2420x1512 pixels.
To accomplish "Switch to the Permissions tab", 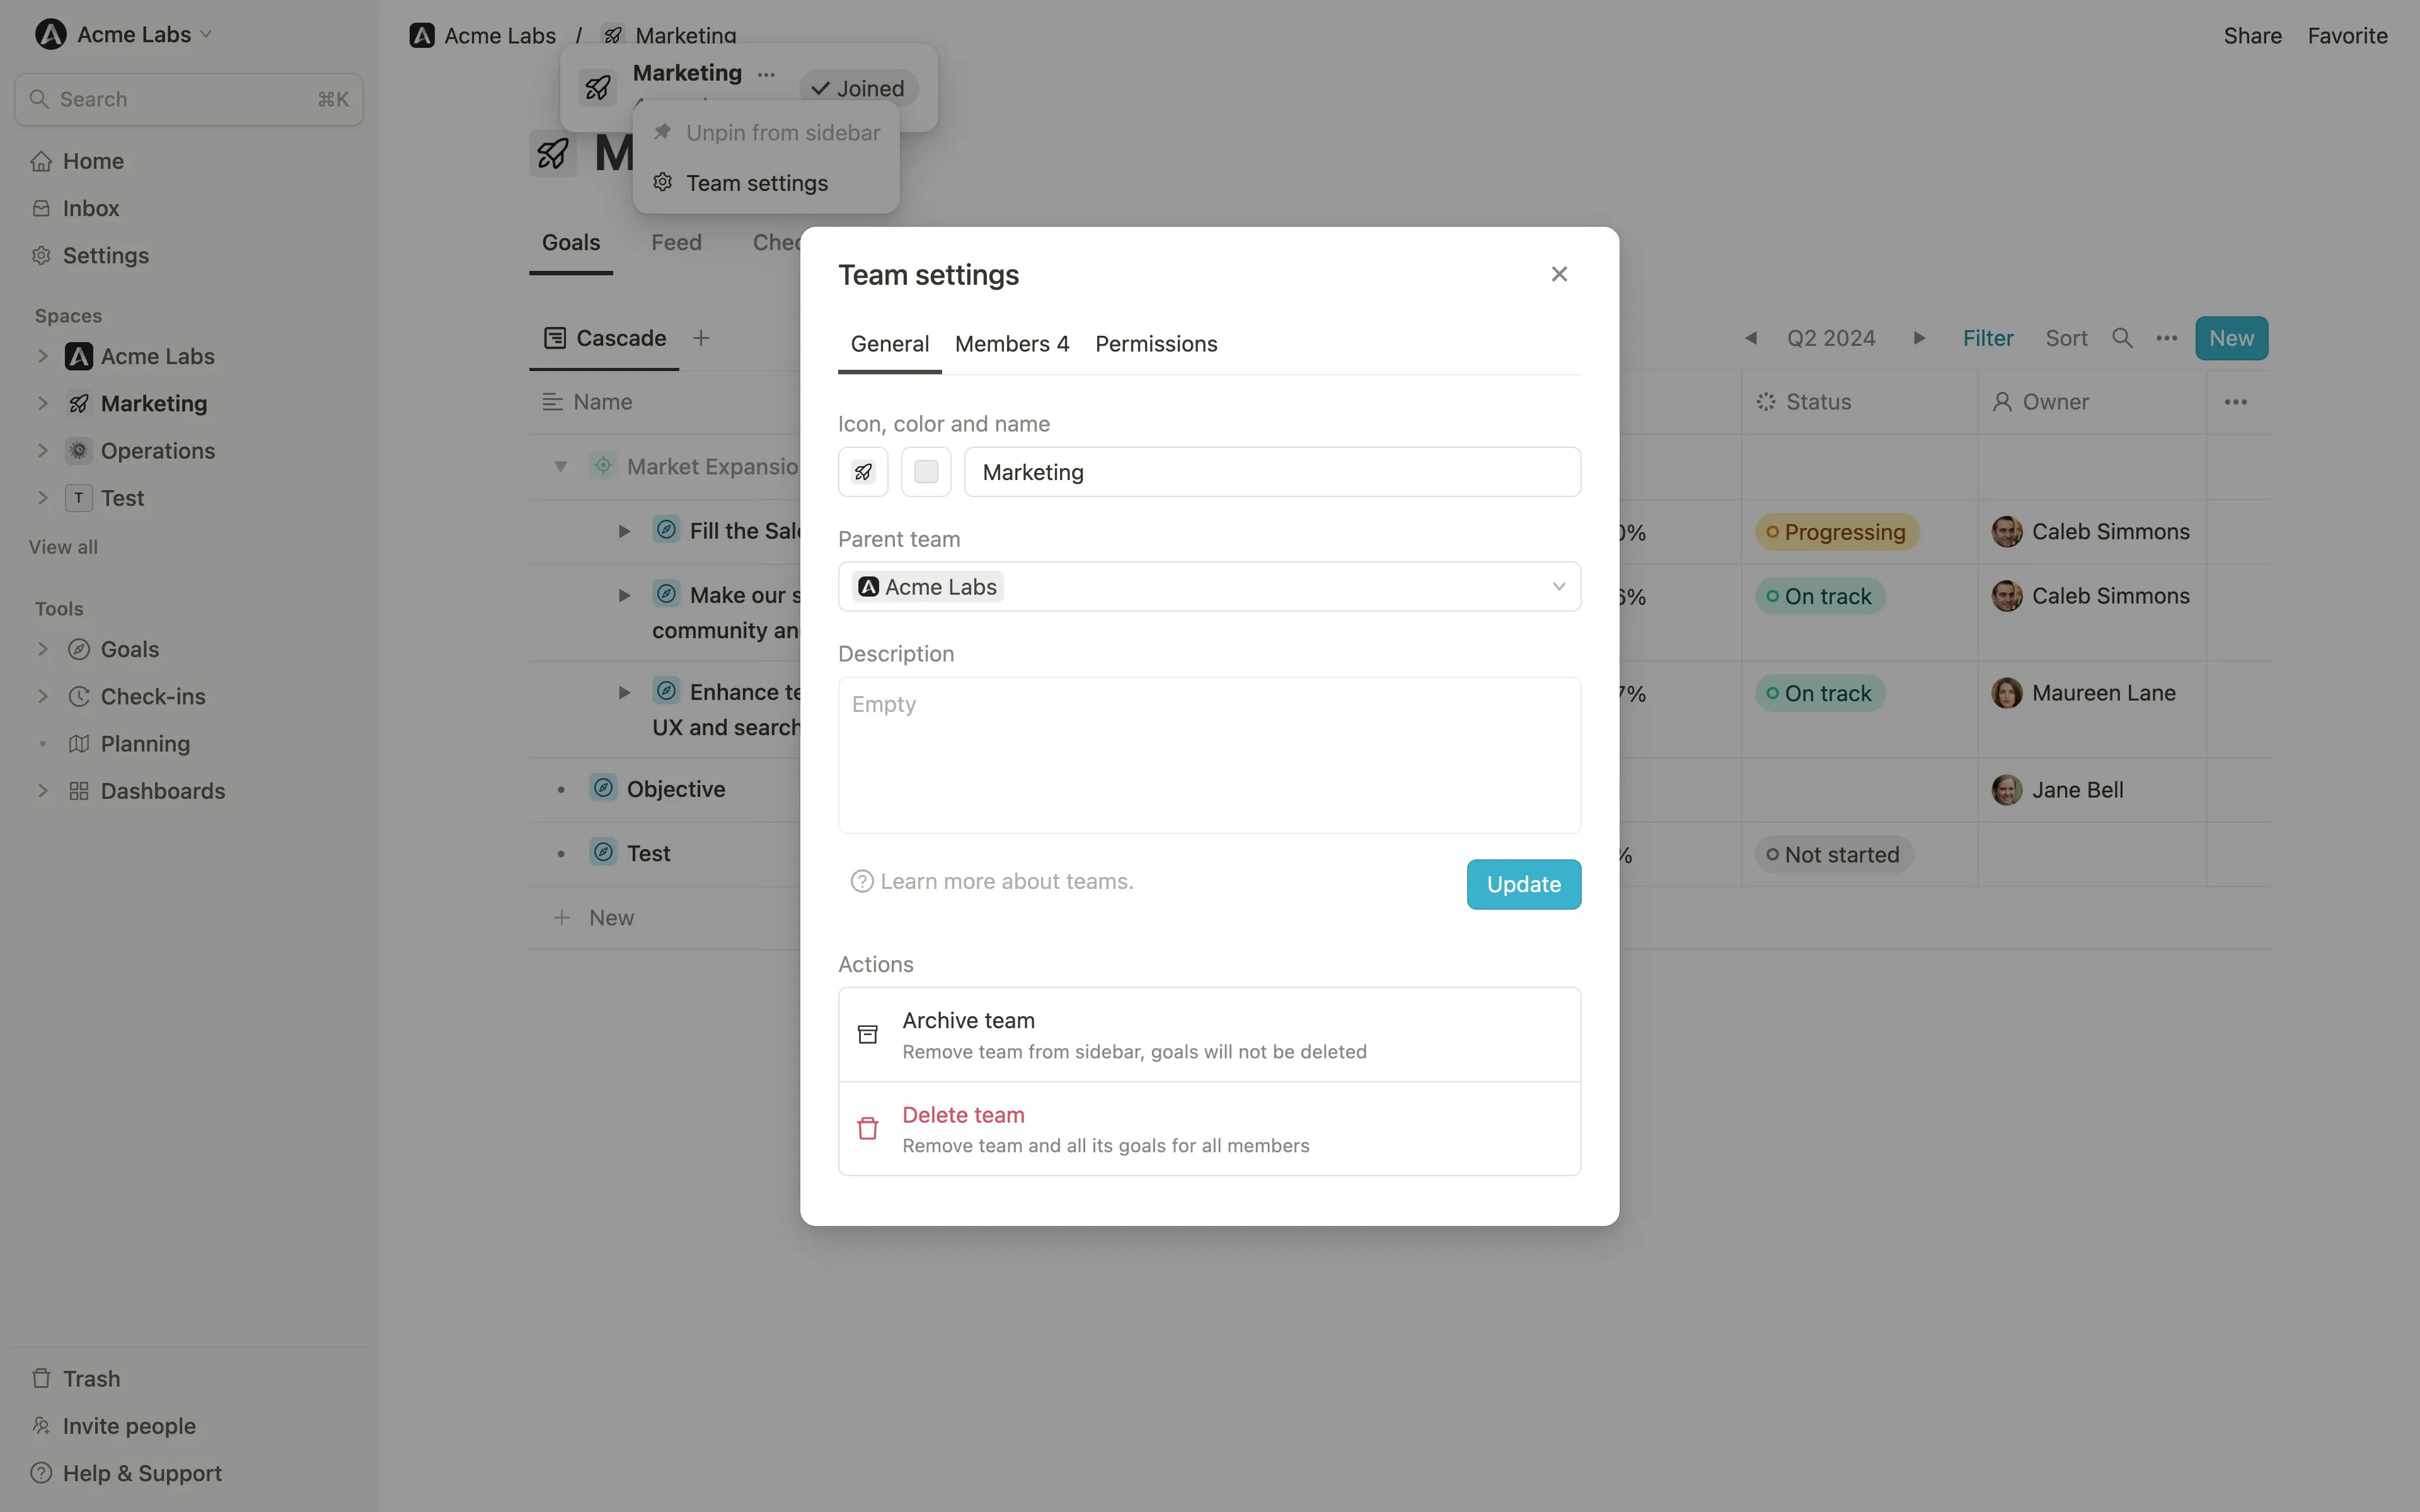I will pos(1156,344).
